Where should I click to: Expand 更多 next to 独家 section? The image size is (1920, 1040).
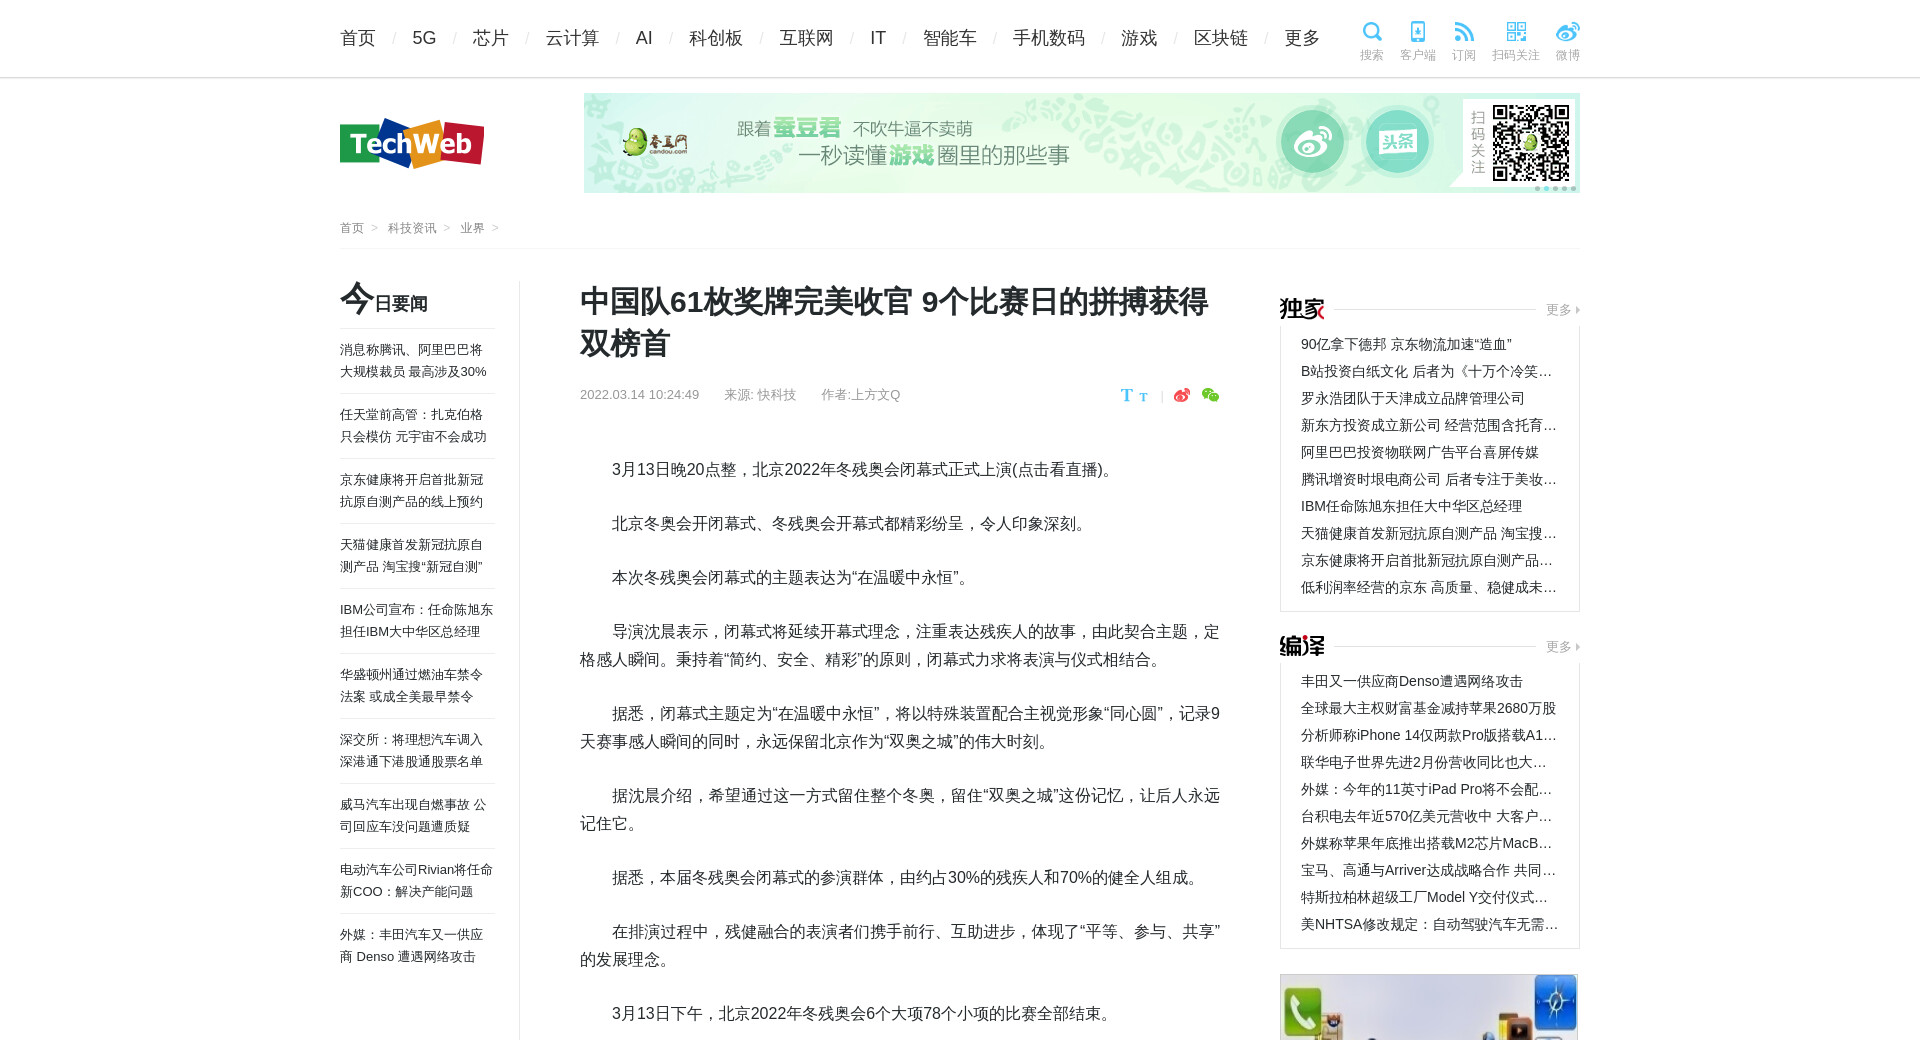tap(1561, 310)
